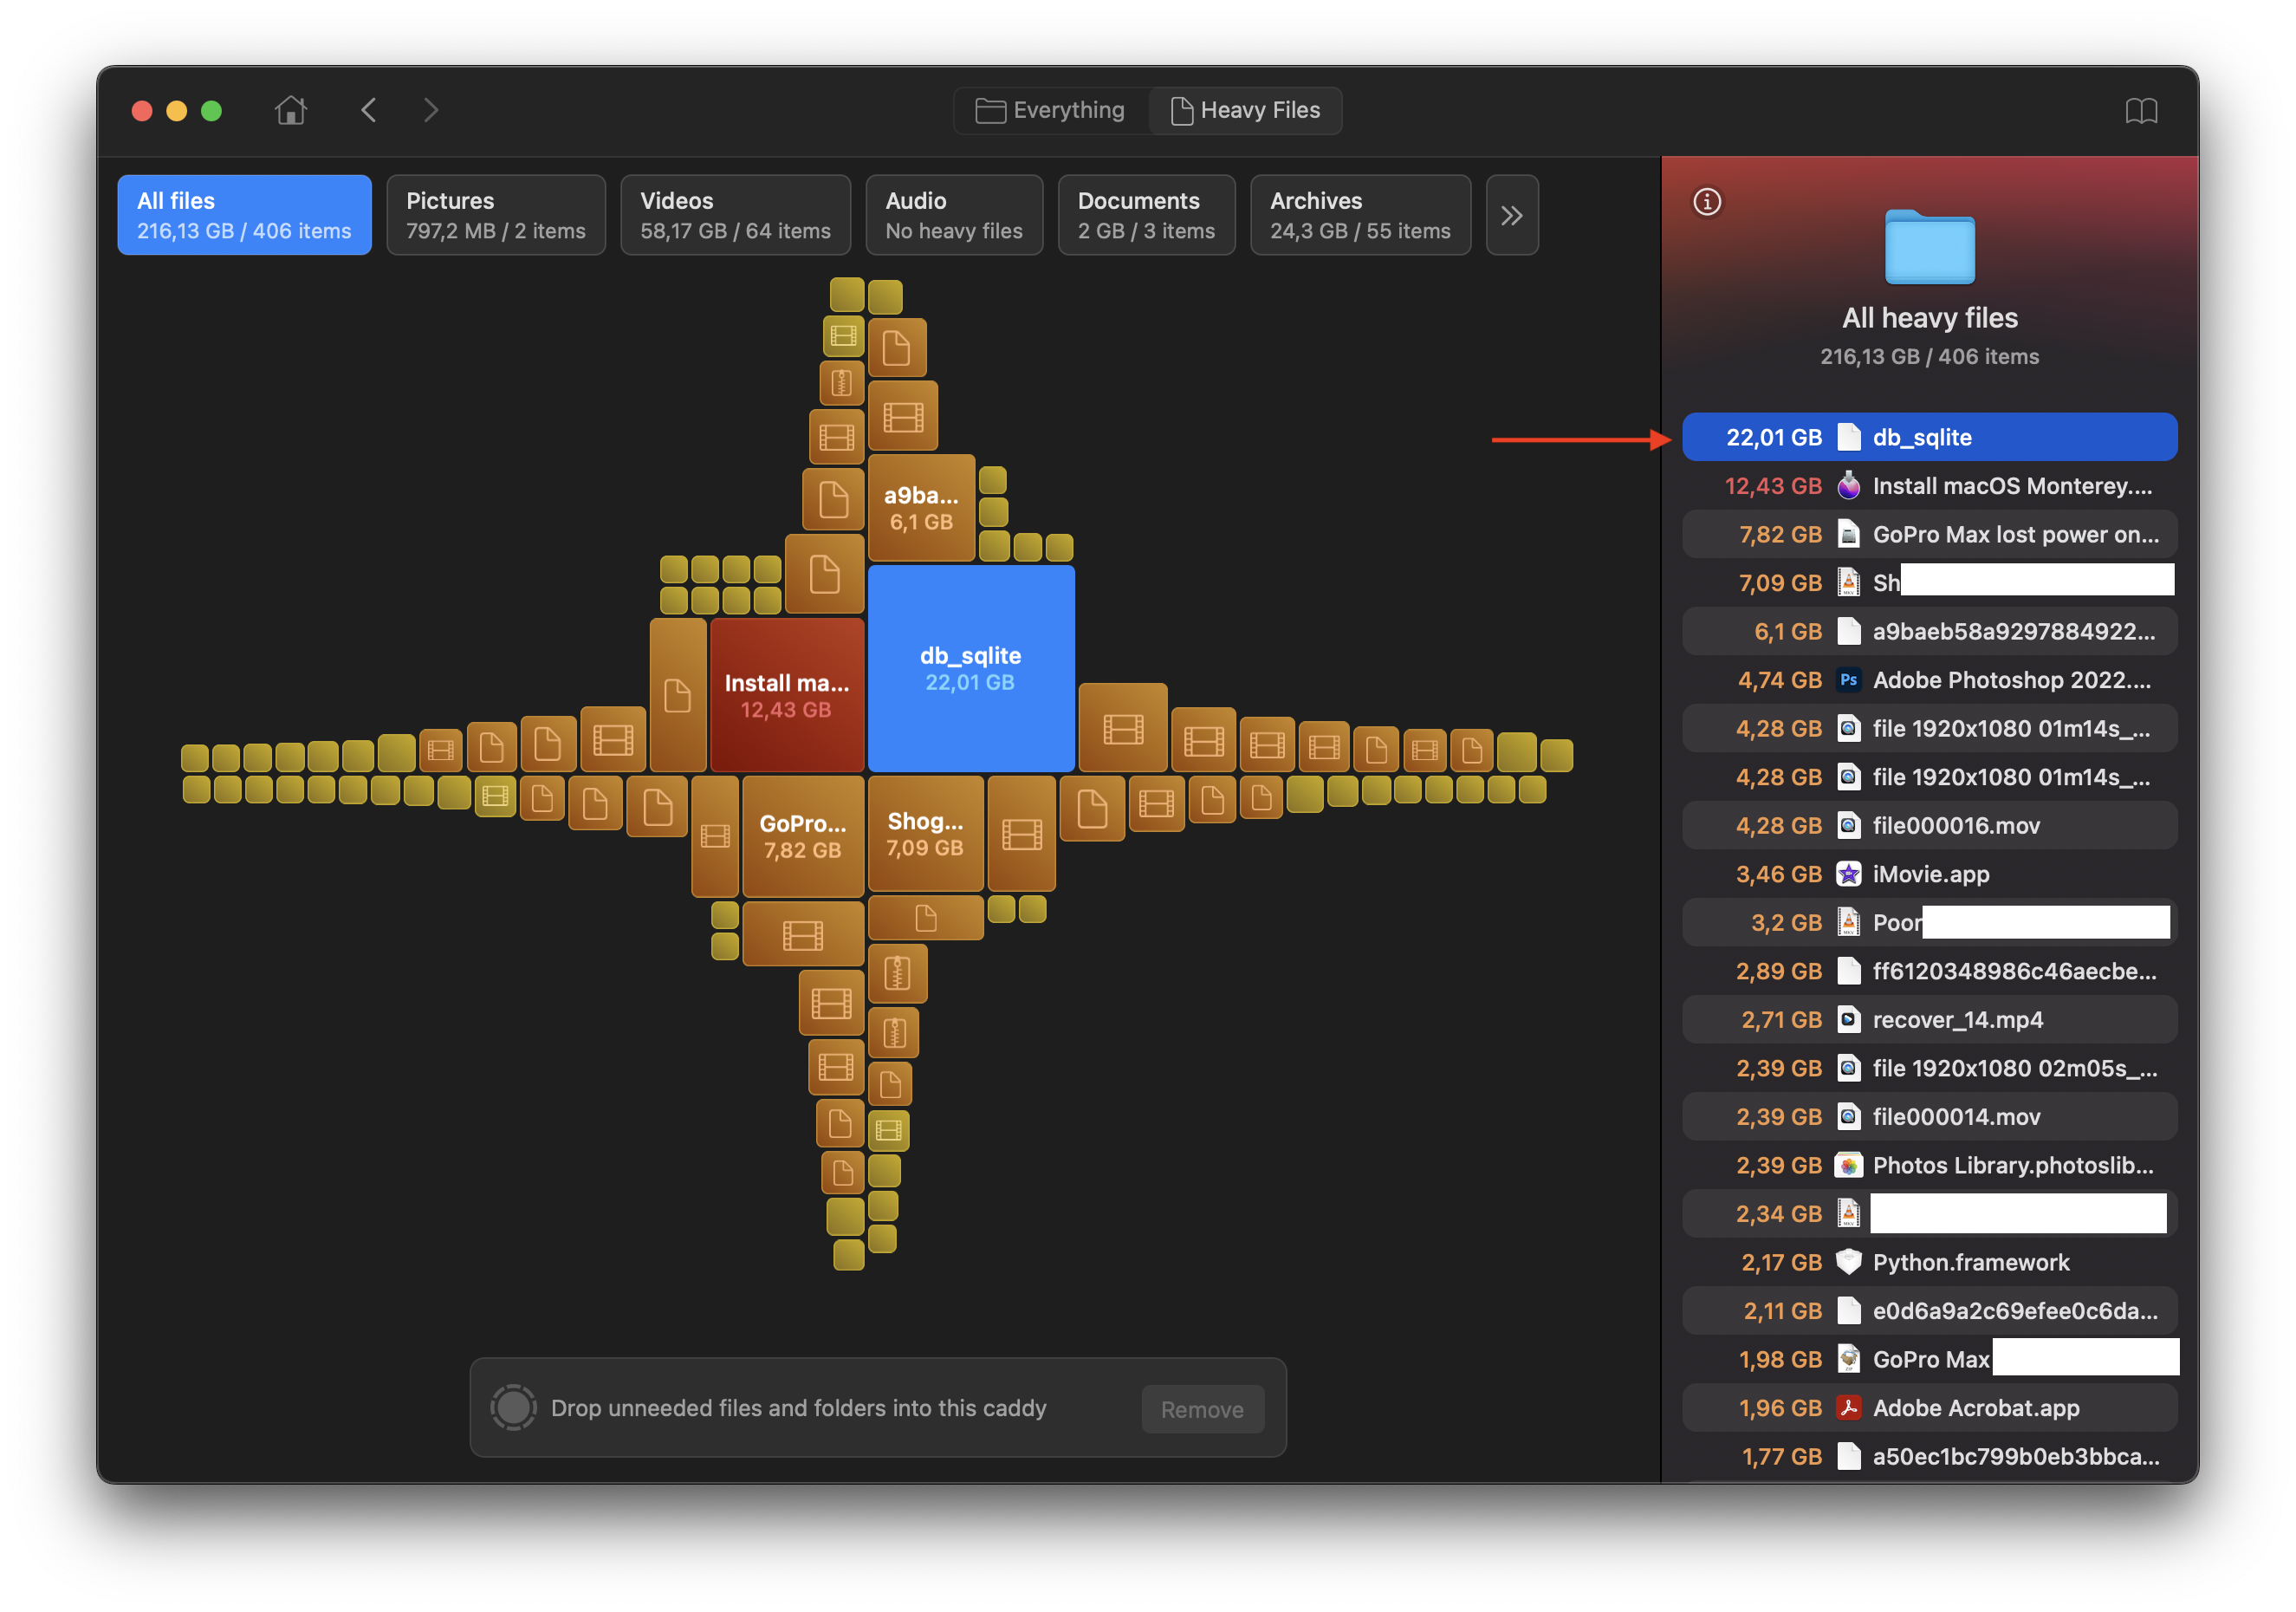Click the back navigation arrow
The width and height of the screenshot is (2296, 1612).
[369, 110]
